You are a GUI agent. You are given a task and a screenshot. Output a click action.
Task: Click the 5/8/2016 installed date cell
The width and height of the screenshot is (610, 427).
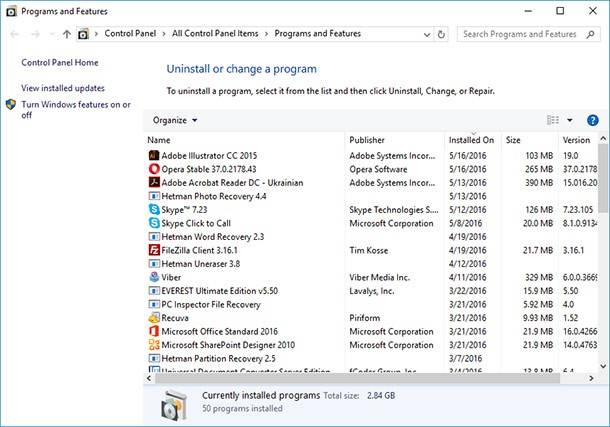tap(465, 223)
